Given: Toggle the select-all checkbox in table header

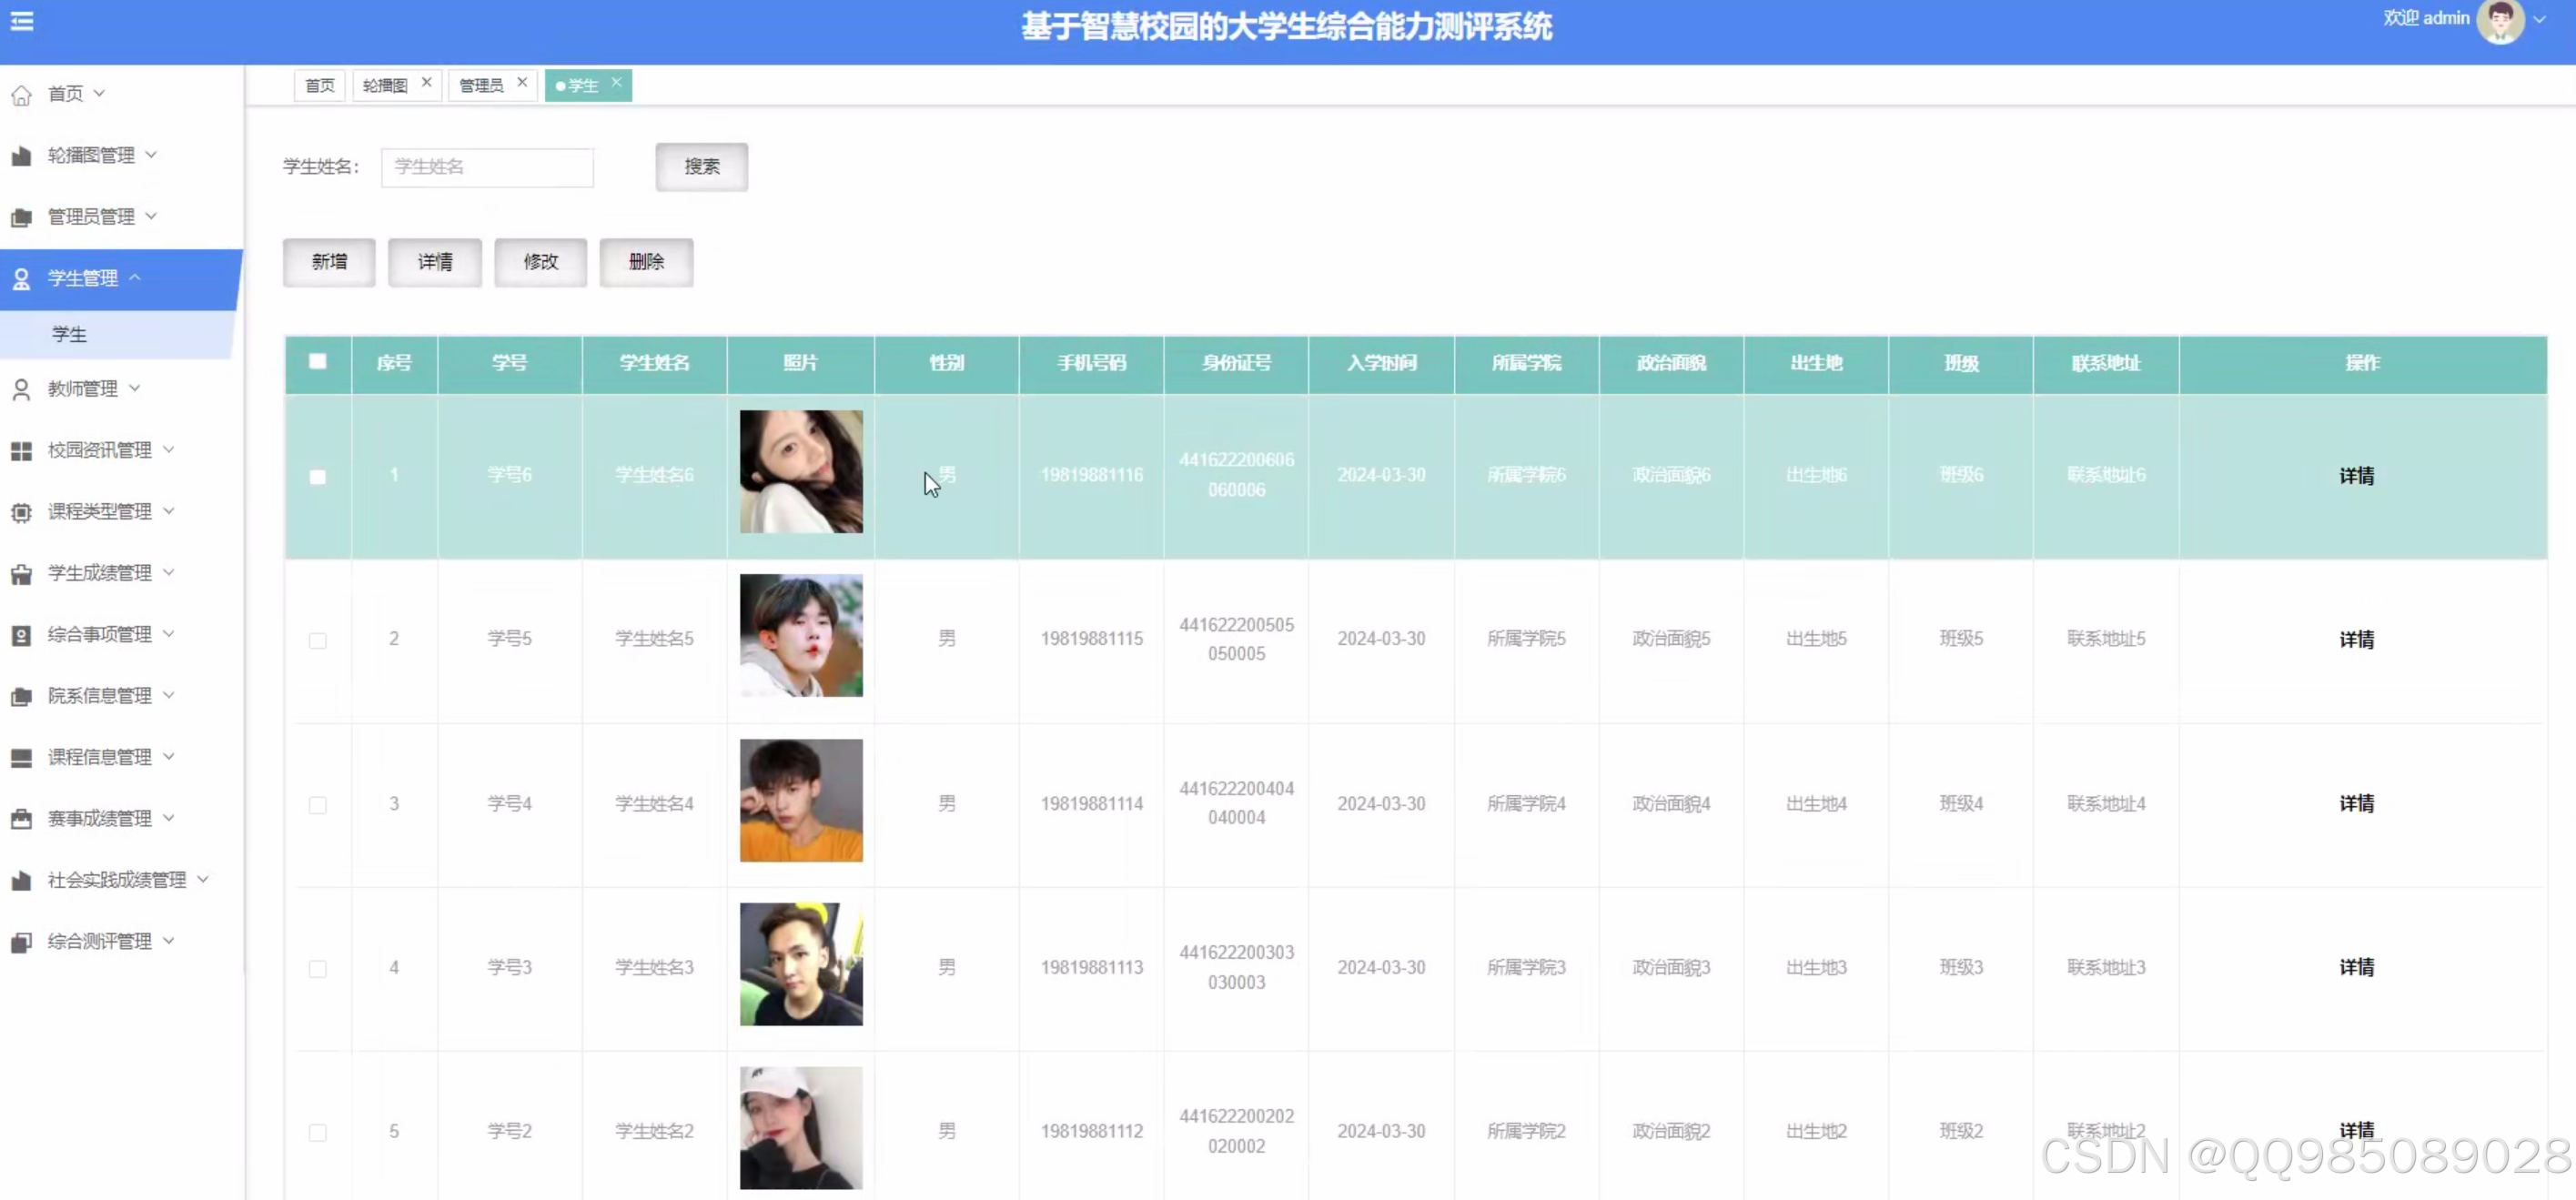Looking at the screenshot, I should pos(318,362).
